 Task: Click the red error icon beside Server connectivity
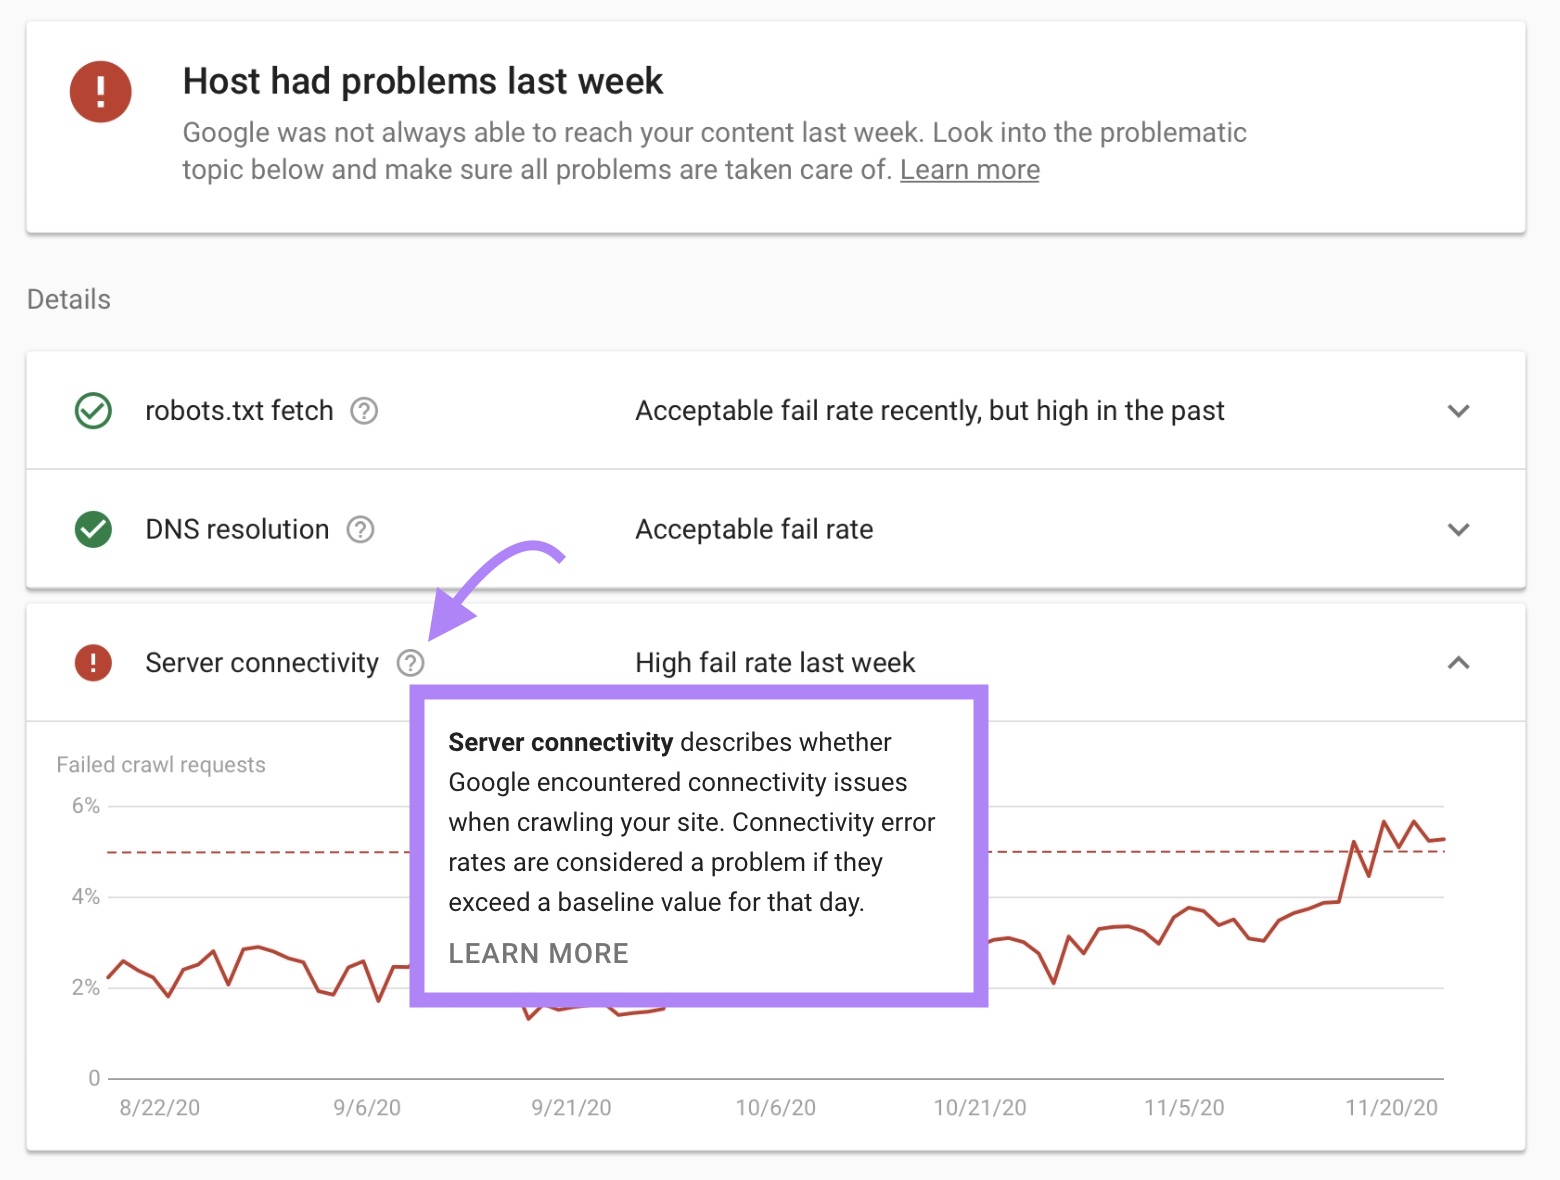point(93,663)
